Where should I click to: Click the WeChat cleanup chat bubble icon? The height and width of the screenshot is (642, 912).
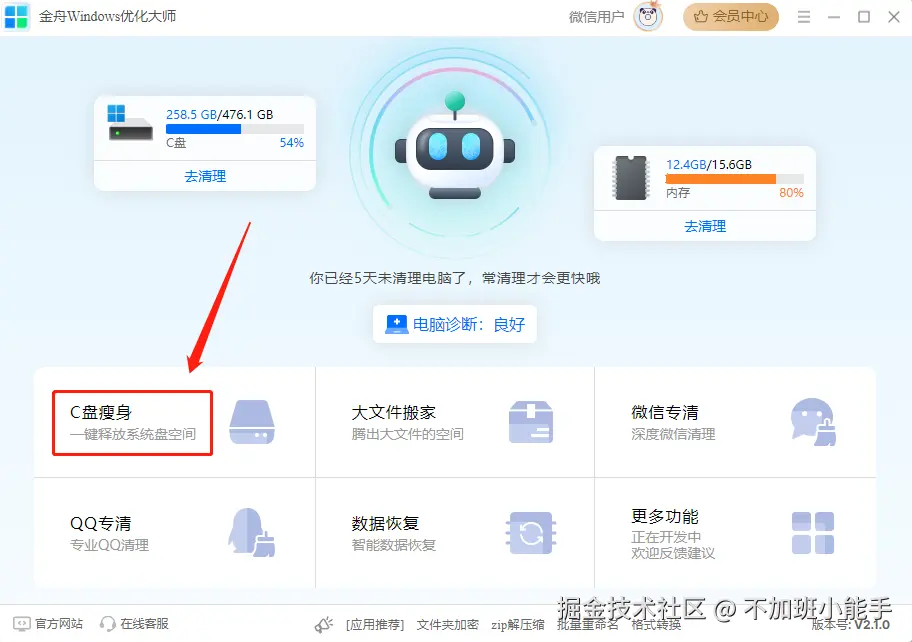813,422
